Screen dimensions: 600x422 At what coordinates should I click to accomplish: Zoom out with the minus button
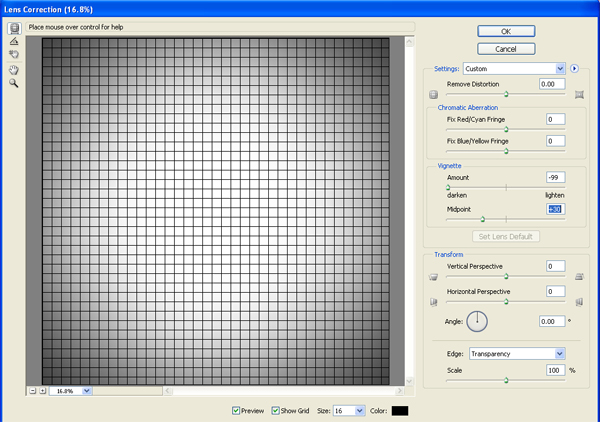[x=33, y=391]
